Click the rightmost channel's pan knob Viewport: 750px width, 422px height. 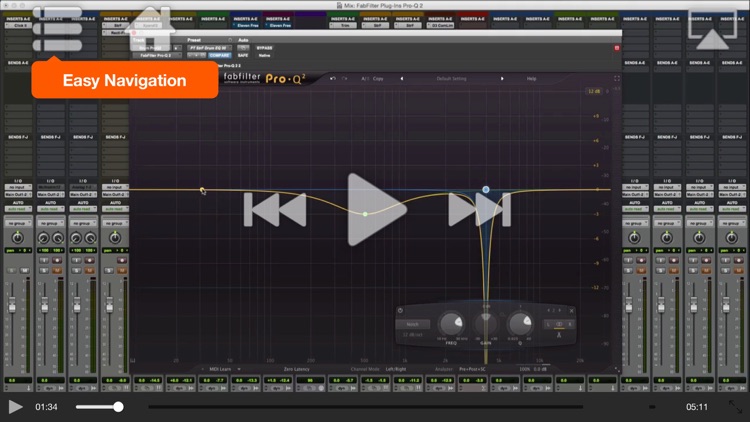(x=731, y=237)
